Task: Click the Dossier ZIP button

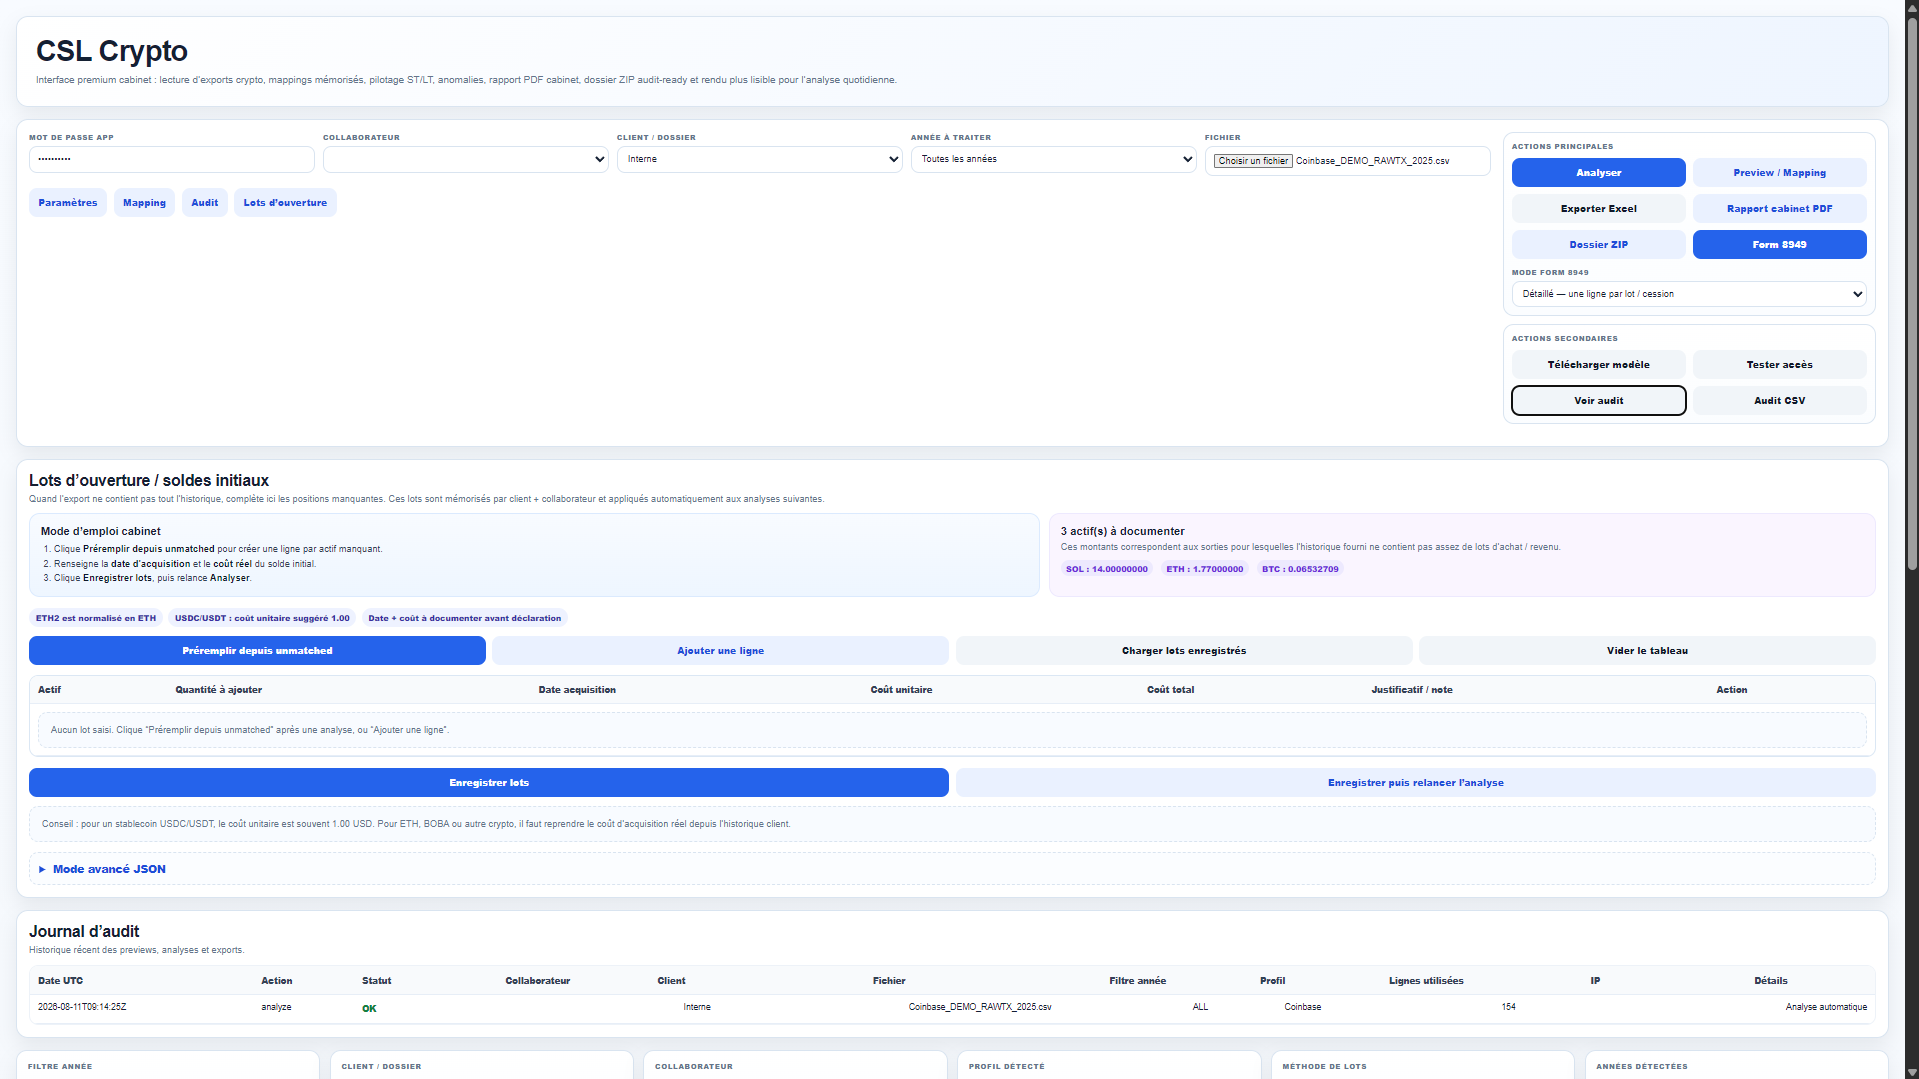Action: [1598, 245]
